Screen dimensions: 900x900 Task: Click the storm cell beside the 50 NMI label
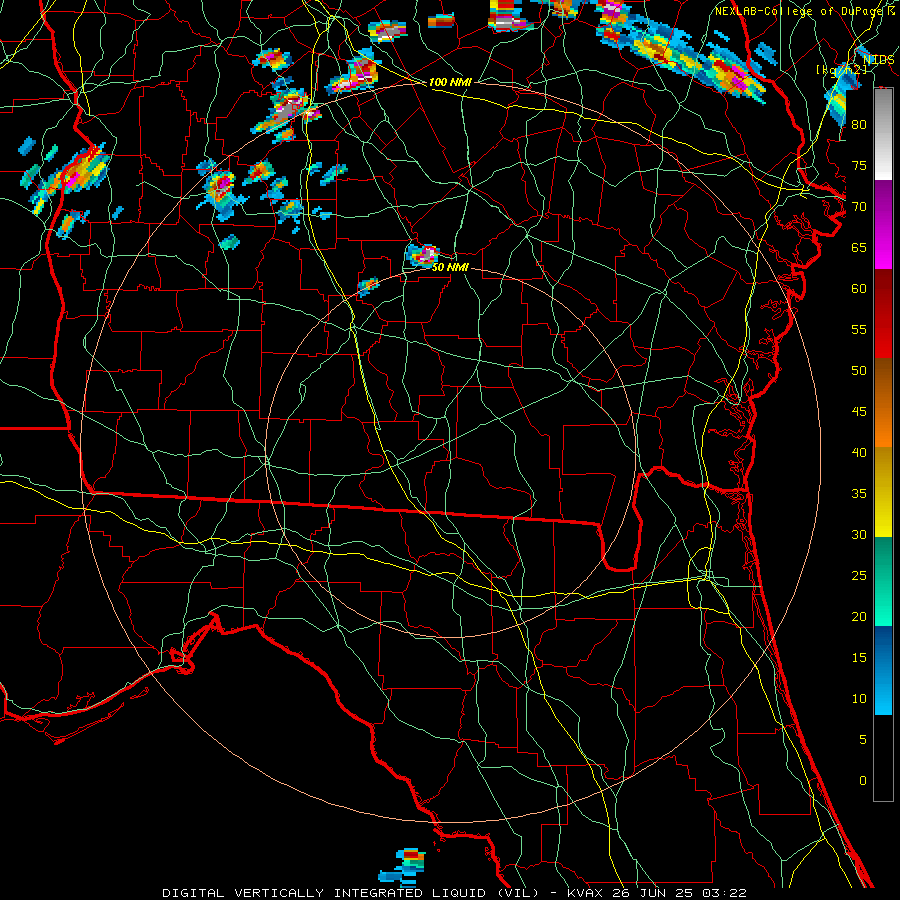(423, 255)
